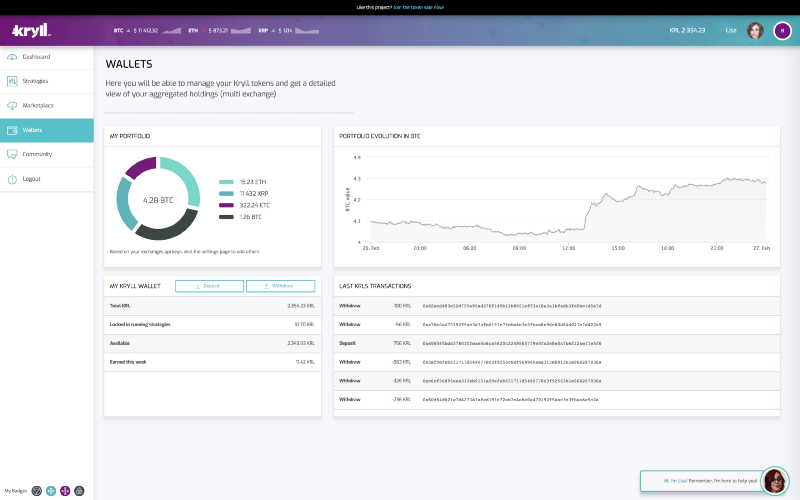Click the ETC purple legend swatch
This screenshot has height=500, width=800.
[x=226, y=206]
